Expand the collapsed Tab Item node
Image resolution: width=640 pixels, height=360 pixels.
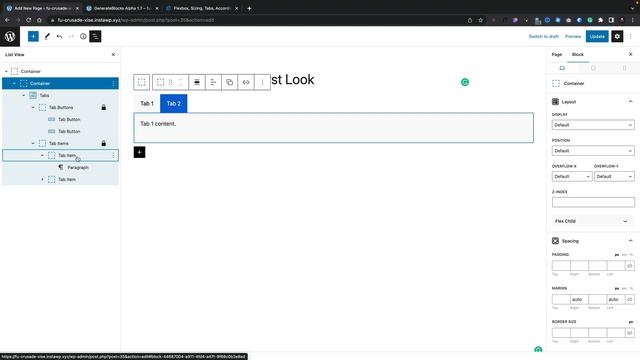coord(42,179)
